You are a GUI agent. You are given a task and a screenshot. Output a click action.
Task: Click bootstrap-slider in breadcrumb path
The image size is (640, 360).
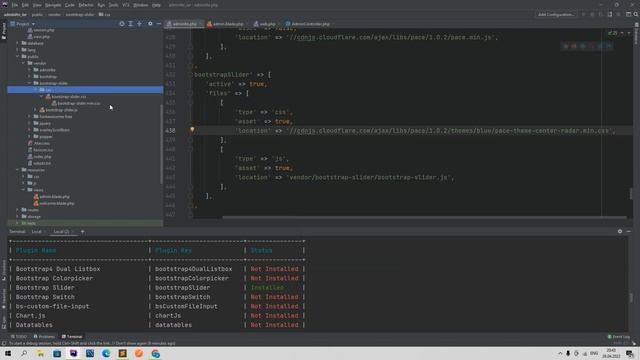coord(80,15)
